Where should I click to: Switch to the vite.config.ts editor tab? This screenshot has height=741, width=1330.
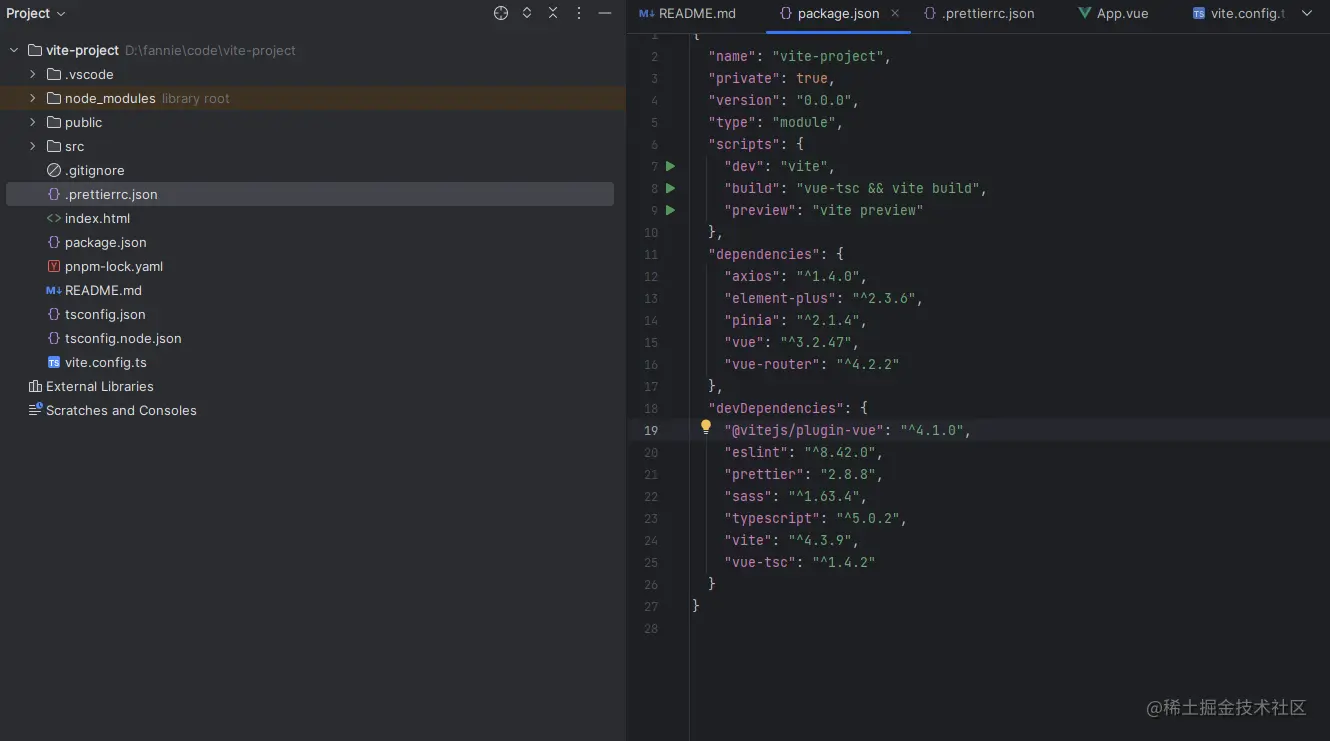(1238, 13)
